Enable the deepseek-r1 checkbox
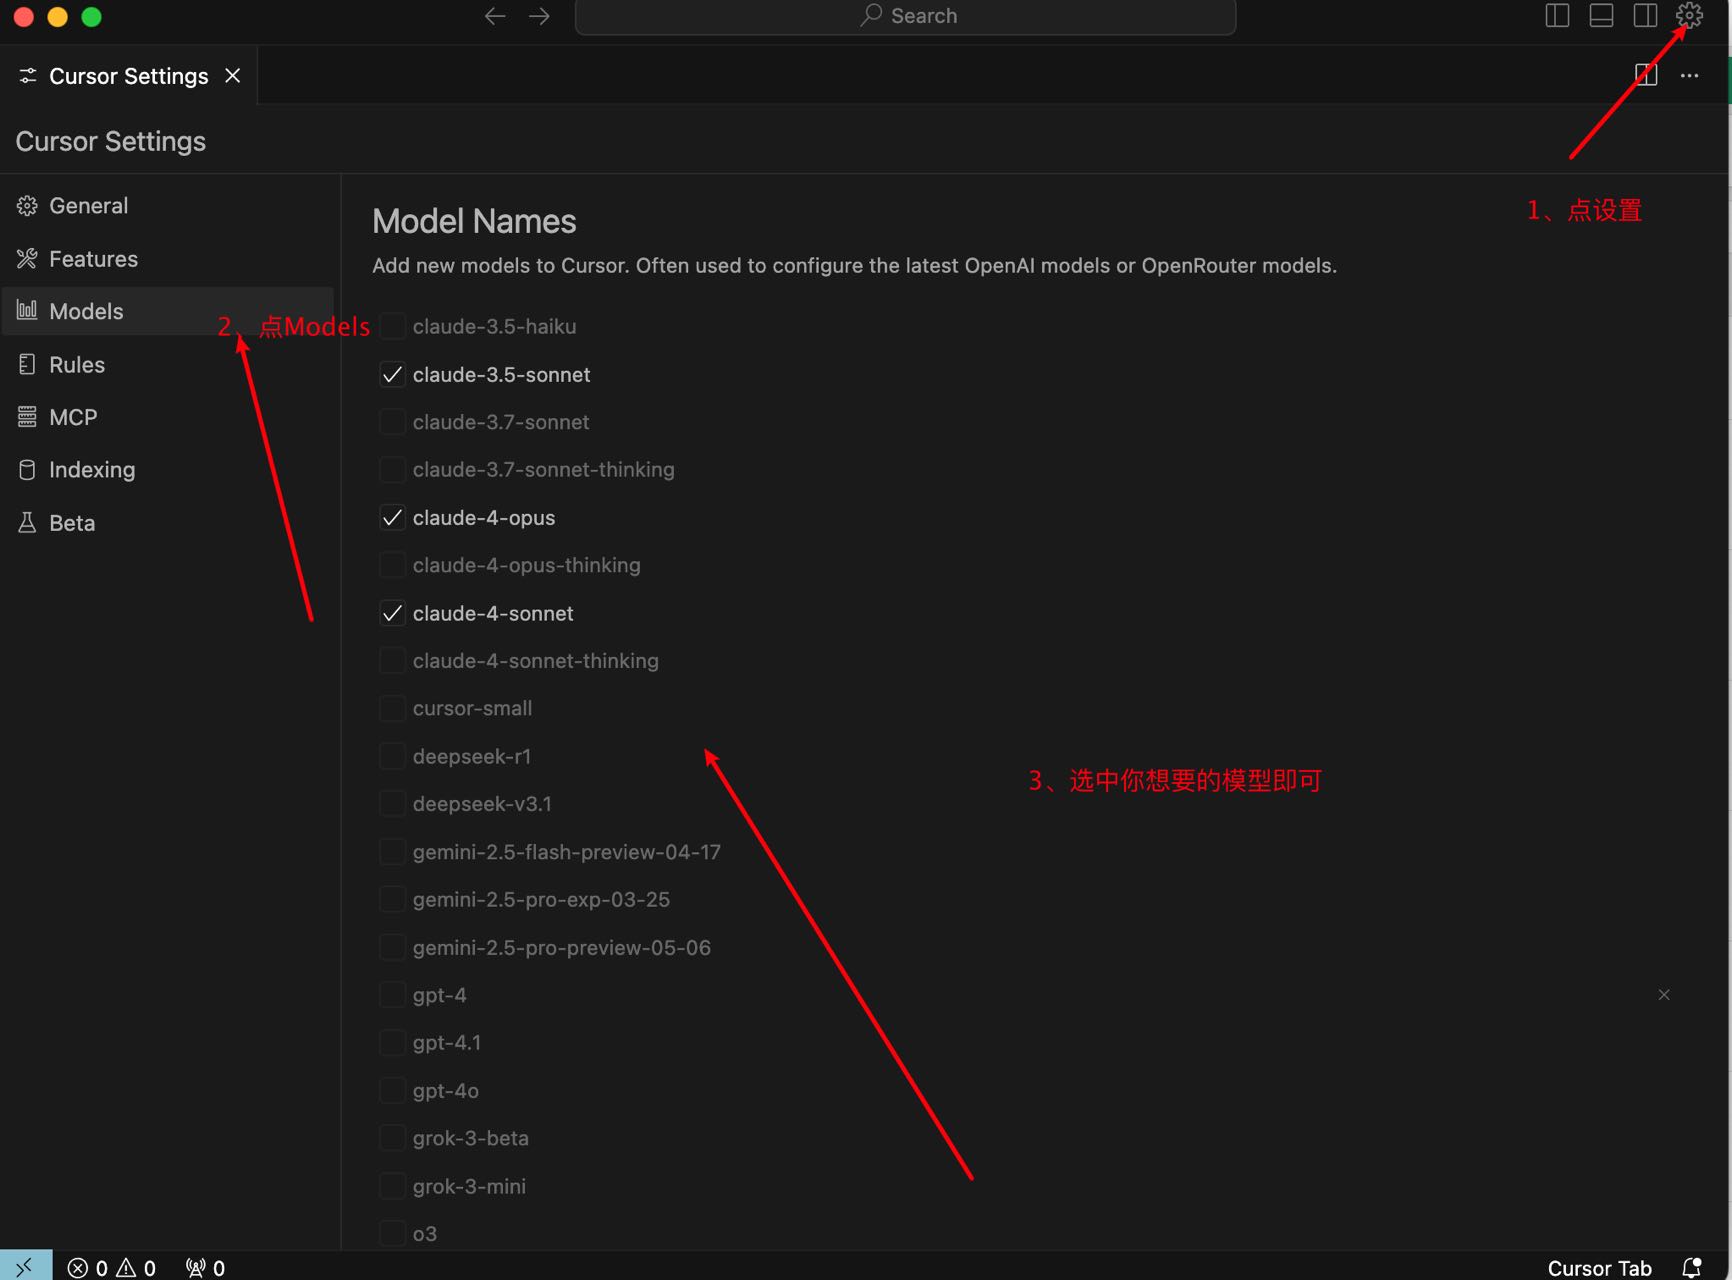The height and width of the screenshot is (1280, 1732). (392, 756)
